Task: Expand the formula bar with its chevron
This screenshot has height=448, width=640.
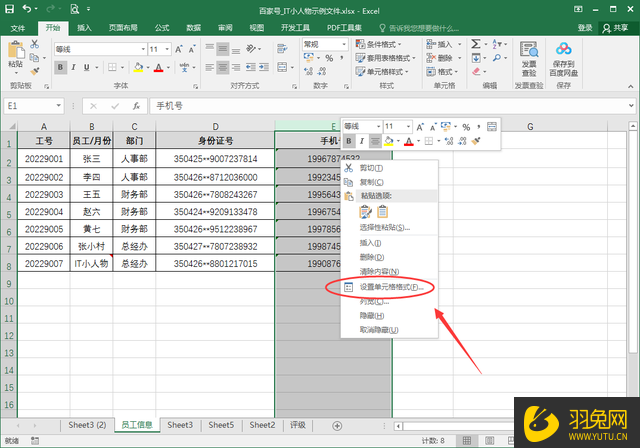Action: pos(631,106)
